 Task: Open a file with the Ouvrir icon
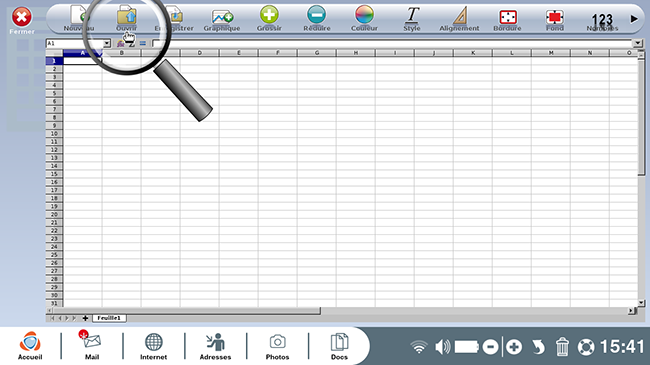[126, 18]
